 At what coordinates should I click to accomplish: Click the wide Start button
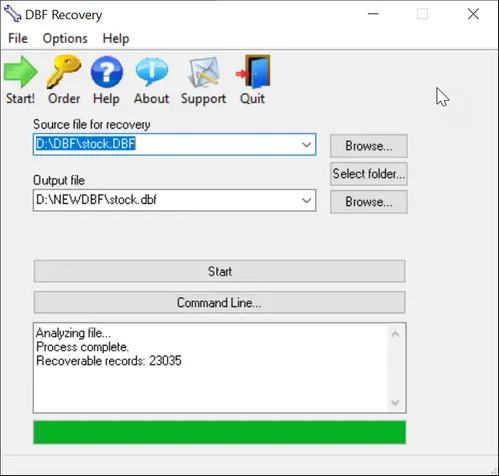point(220,271)
